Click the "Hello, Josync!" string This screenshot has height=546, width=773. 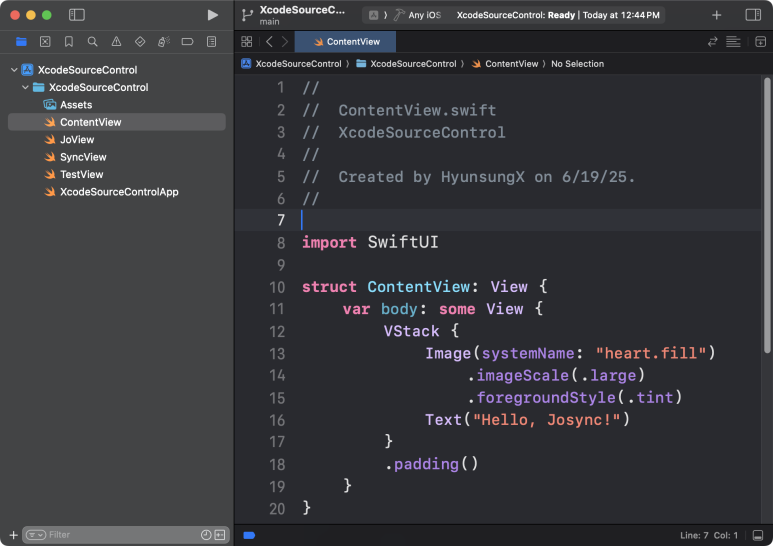click(x=547, y=420)
